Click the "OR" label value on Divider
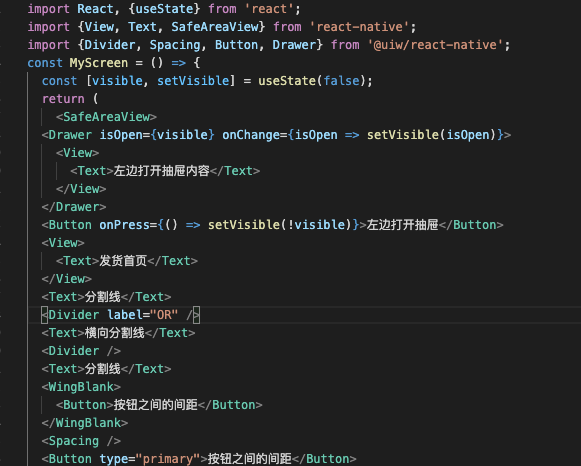 (164, 315)
